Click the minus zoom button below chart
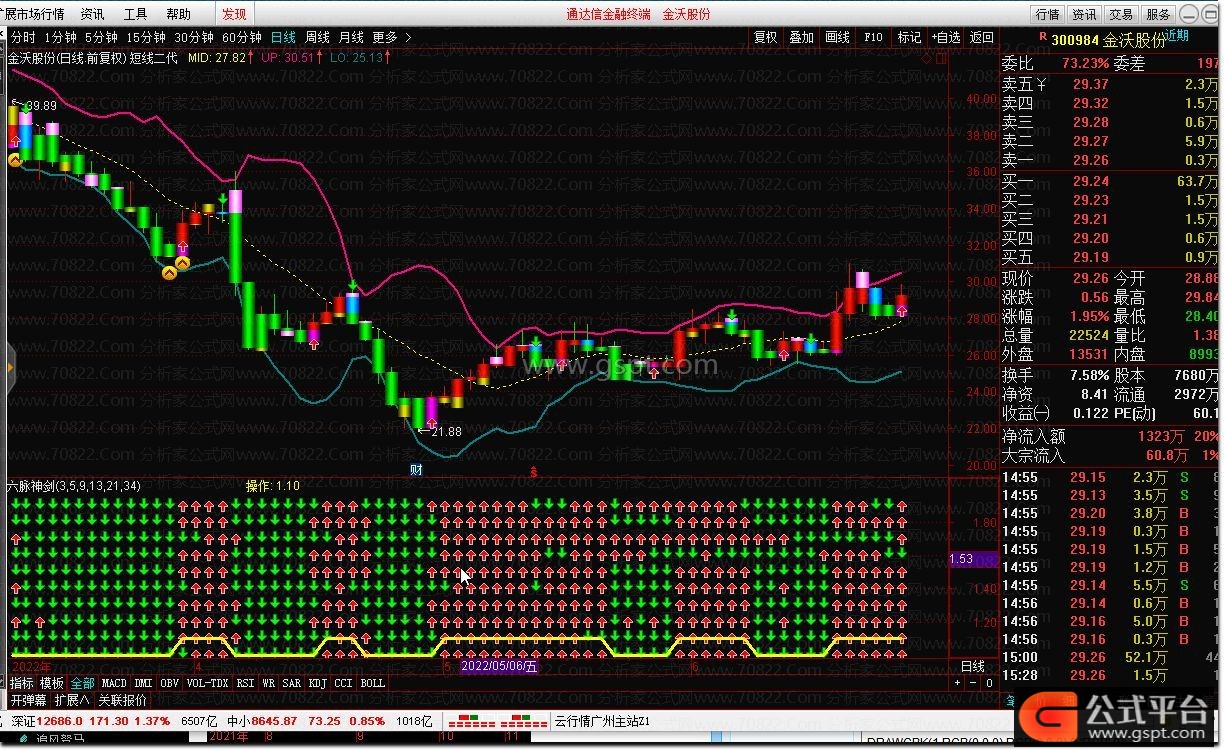 click(x=974, y=683)
